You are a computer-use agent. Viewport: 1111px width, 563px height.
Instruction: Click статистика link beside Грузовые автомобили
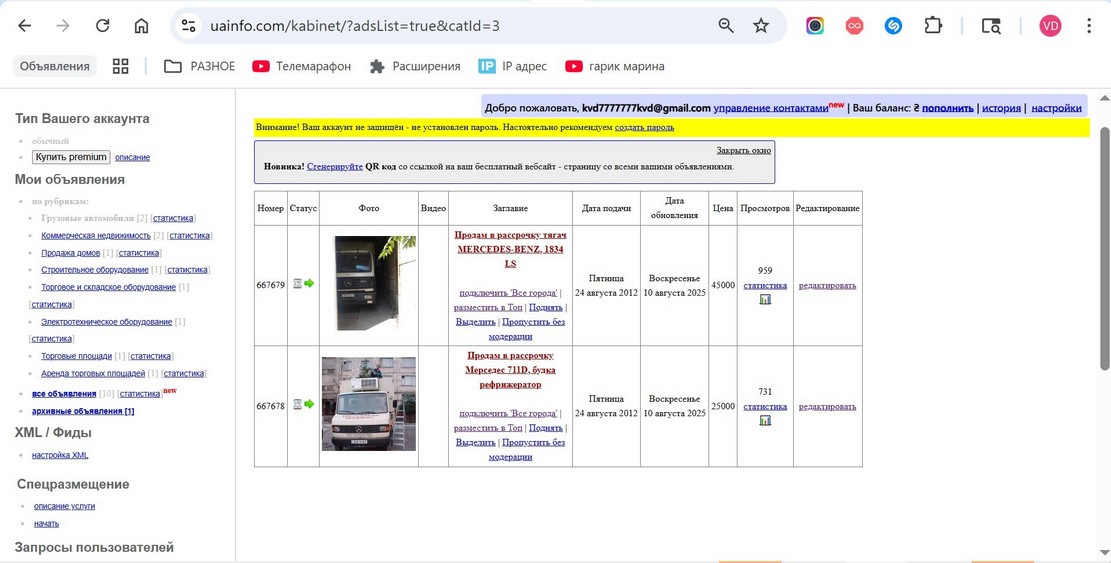pos(173,218)
